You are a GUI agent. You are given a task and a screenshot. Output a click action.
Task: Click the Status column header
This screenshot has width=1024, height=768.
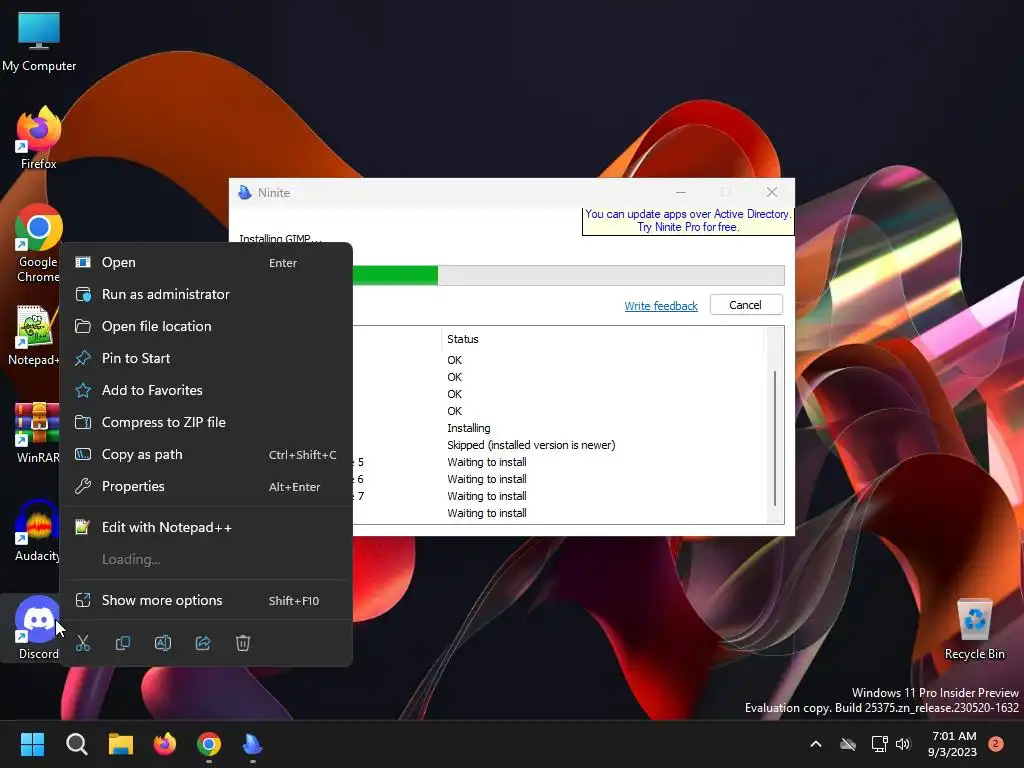[x=602, y=339]
